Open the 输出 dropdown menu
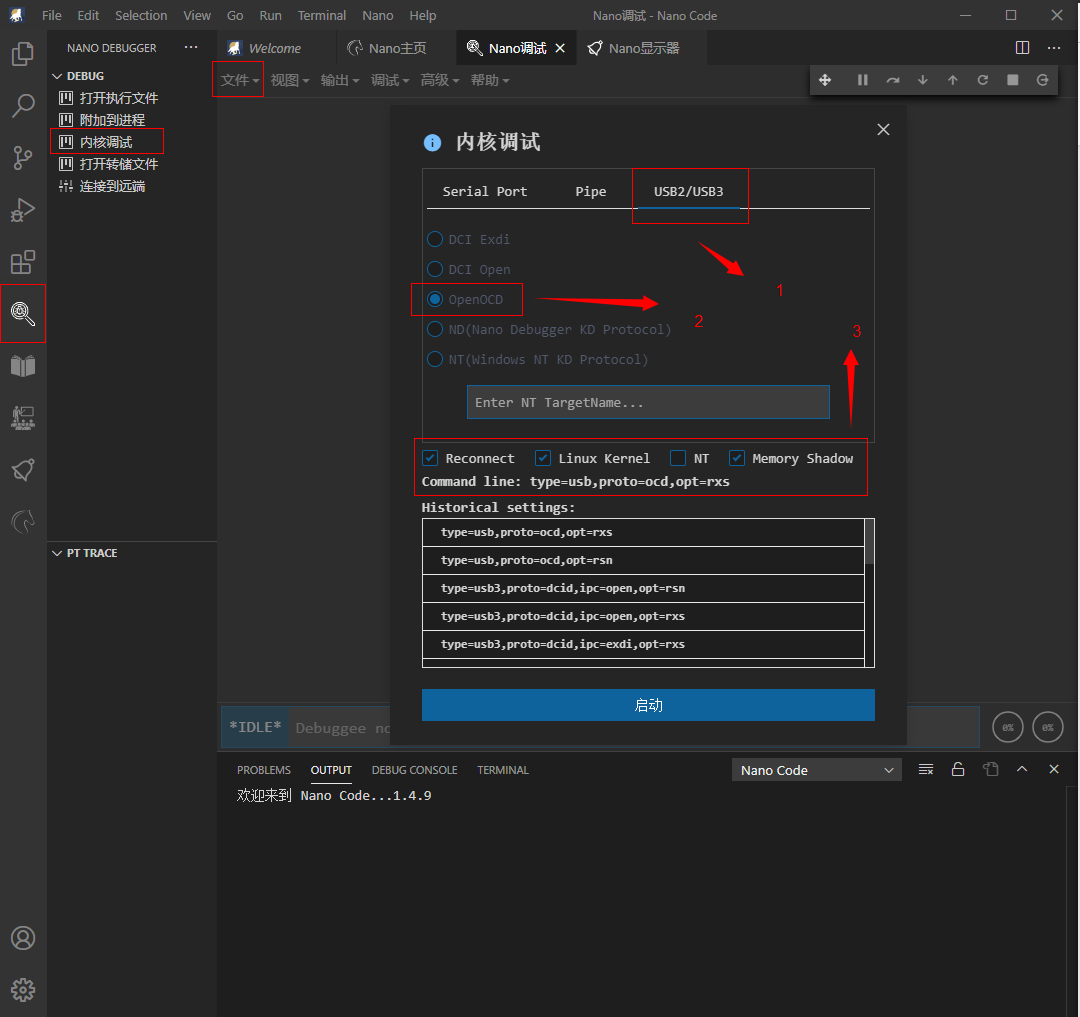The height and width of the screenshot is (1017, 1080). [x=340, y=81]
